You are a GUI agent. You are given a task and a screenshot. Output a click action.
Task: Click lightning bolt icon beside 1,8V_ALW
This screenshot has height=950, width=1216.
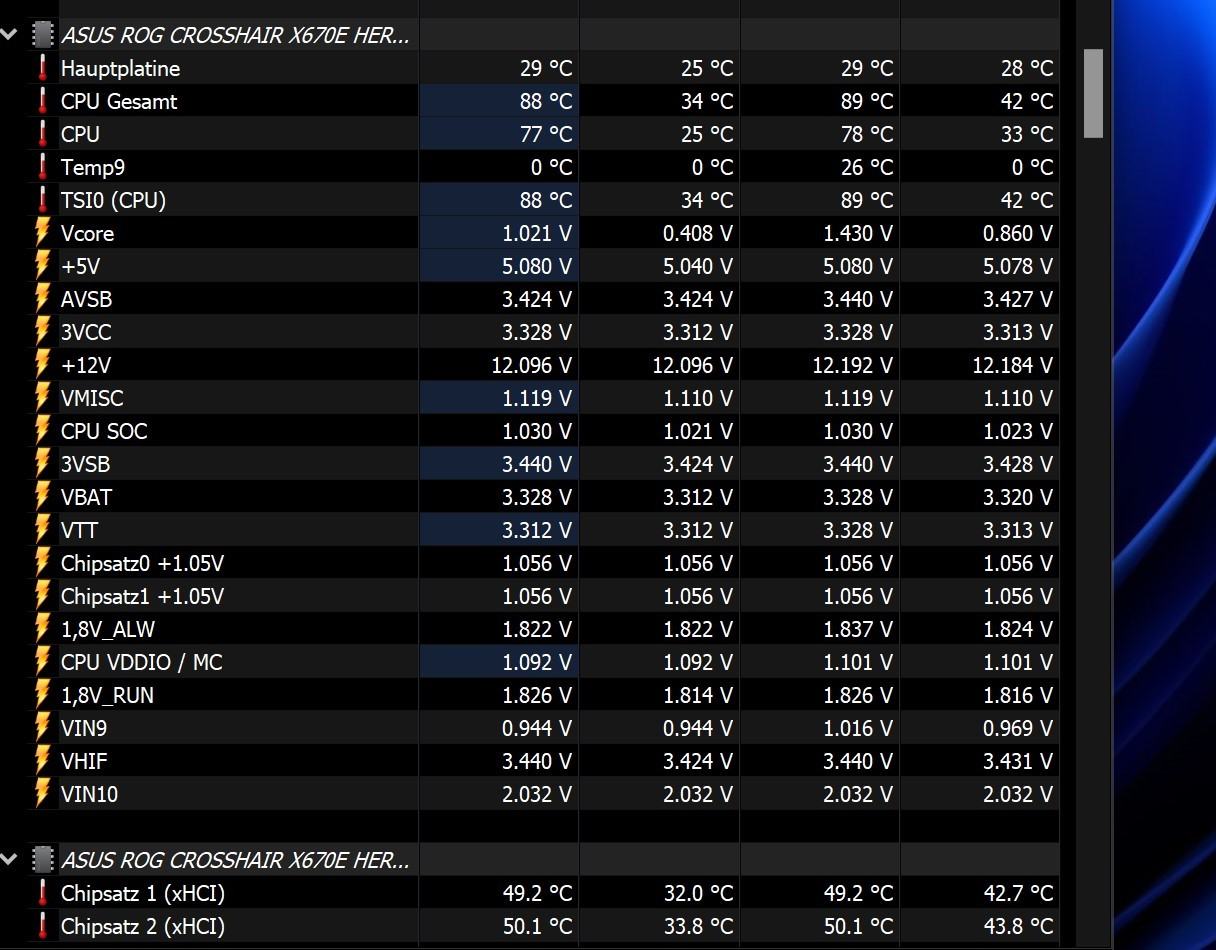(42, 629)
